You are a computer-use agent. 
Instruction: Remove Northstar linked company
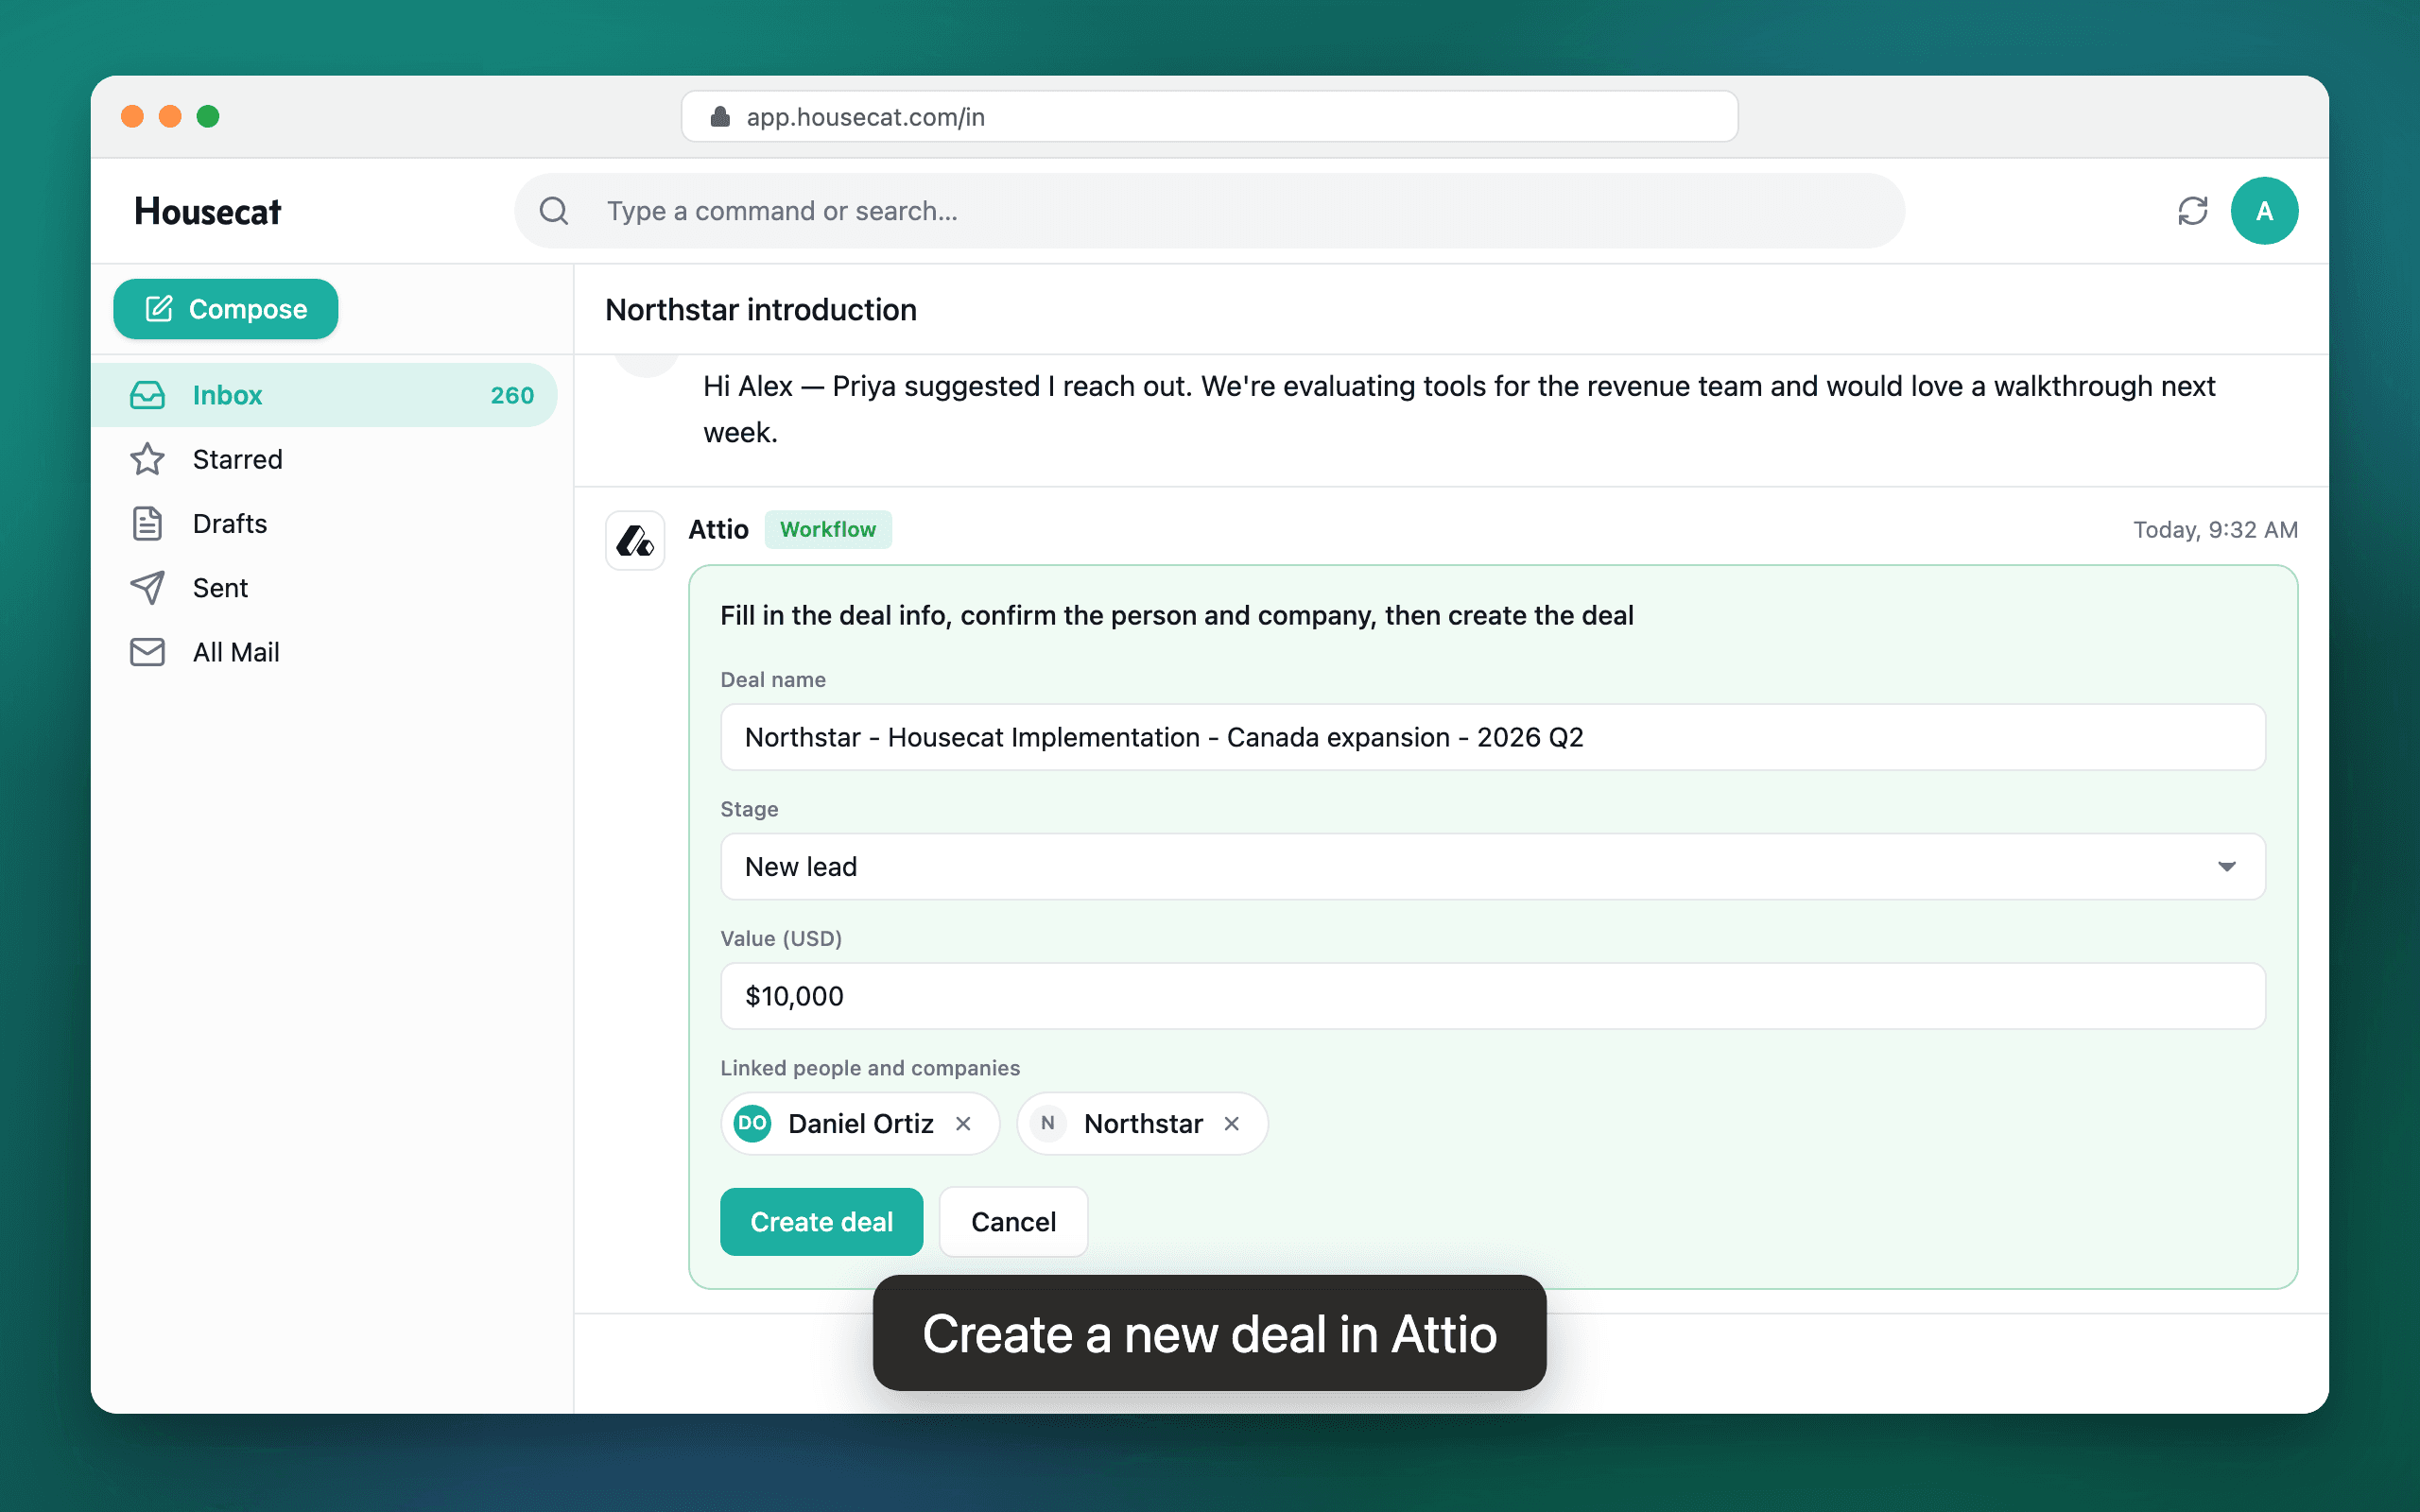coord(1232,1124)
